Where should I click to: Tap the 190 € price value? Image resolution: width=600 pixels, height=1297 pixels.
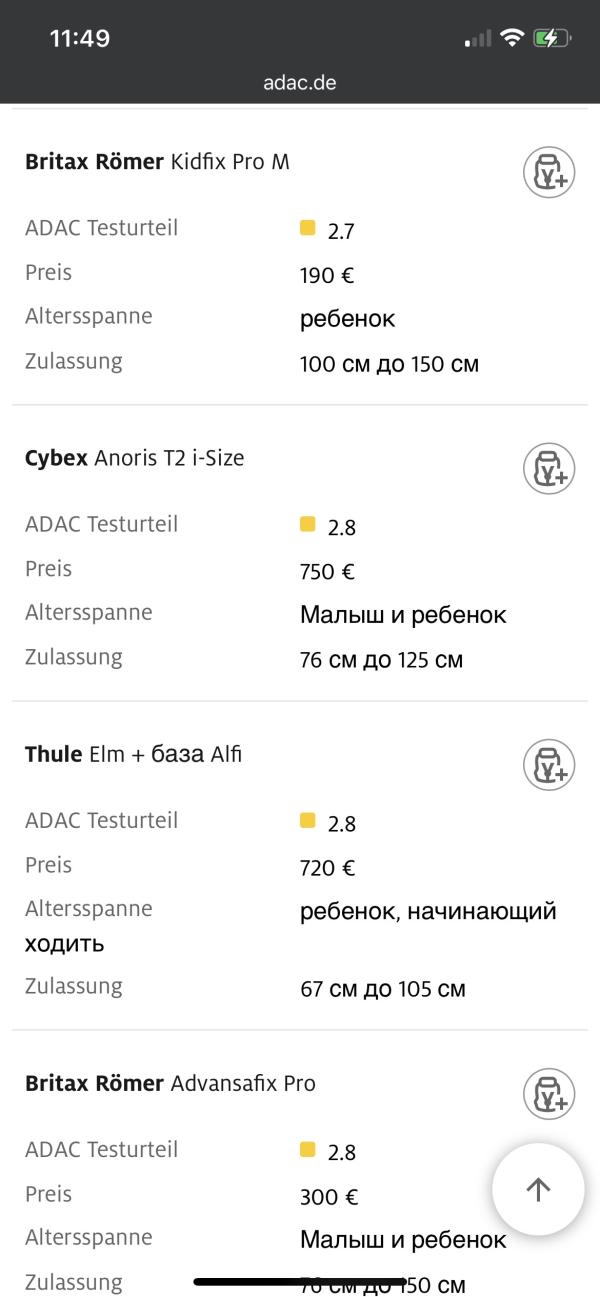pyautogui.click(x=327, y=276)
